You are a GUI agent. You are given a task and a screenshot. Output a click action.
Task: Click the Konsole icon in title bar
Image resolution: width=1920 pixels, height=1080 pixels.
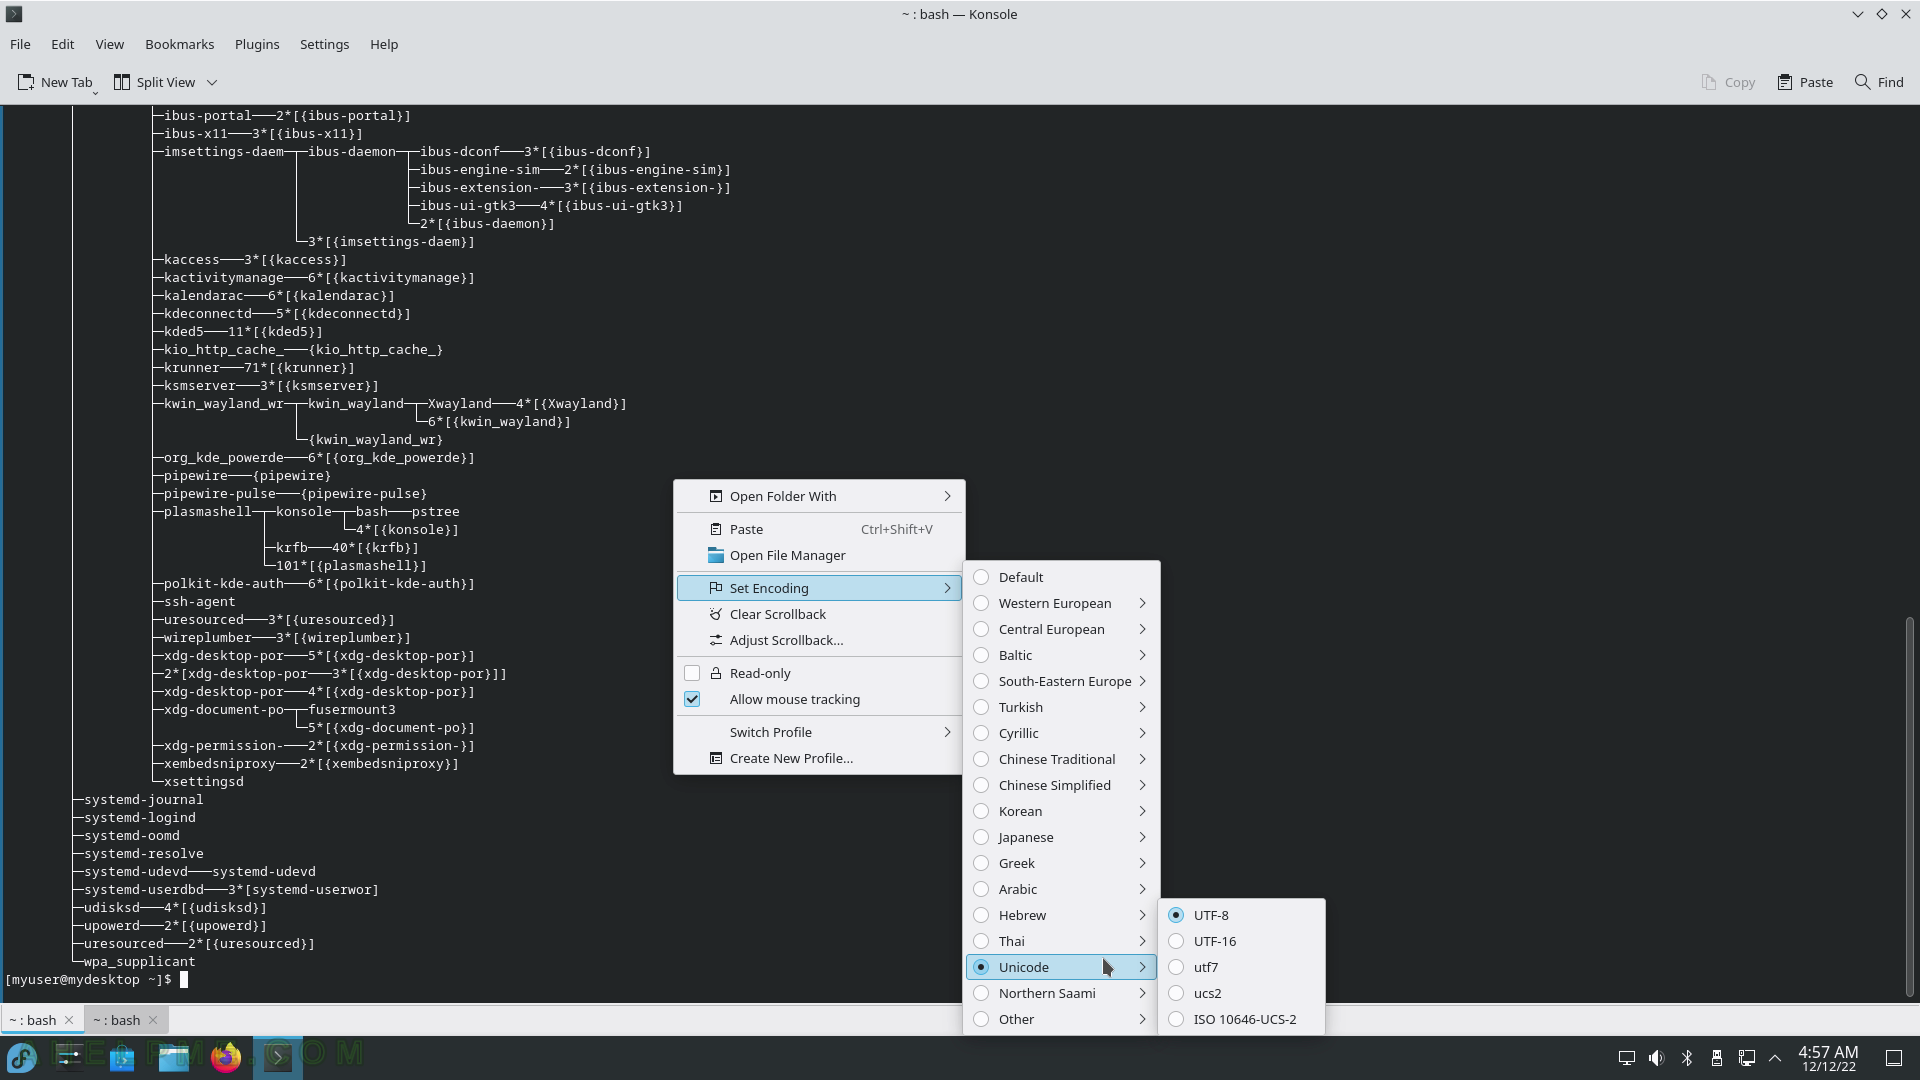pyautogui.click(x=14, y=14)
